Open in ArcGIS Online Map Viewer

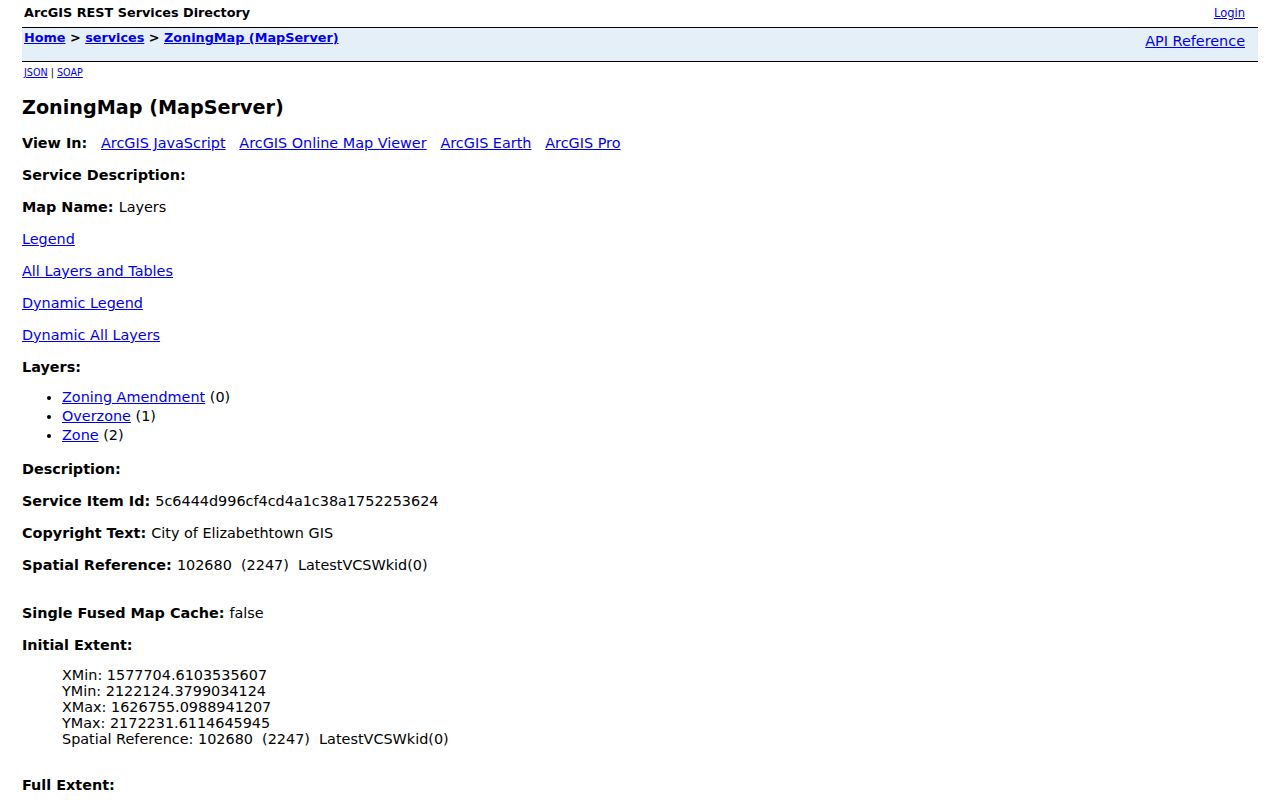point(333,143)
